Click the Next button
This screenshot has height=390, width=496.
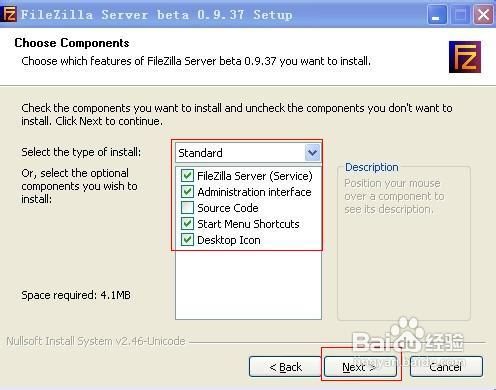pyautogui.click(x=360, y=367)
